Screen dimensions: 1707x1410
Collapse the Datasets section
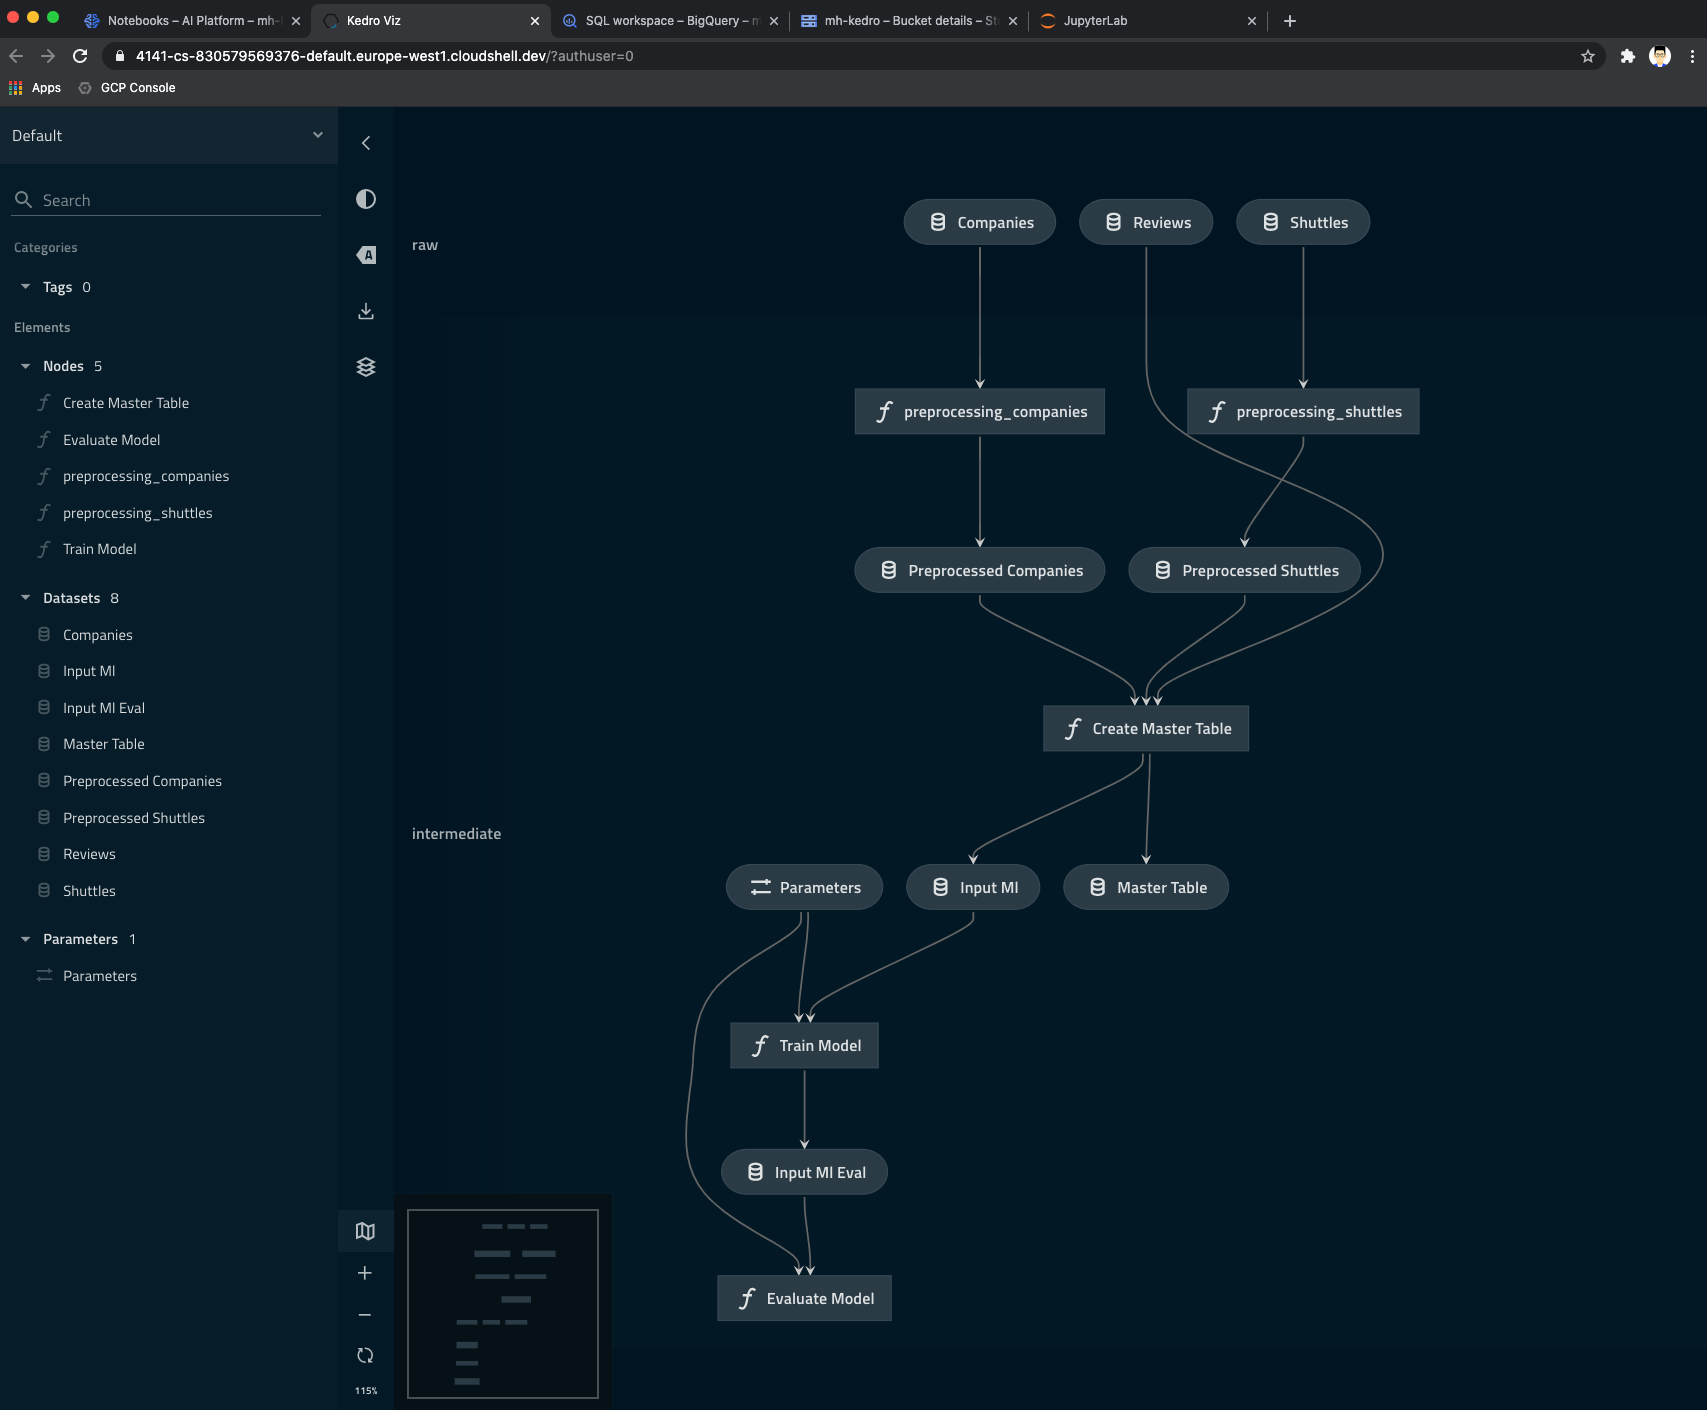click(x=26, y=598)
